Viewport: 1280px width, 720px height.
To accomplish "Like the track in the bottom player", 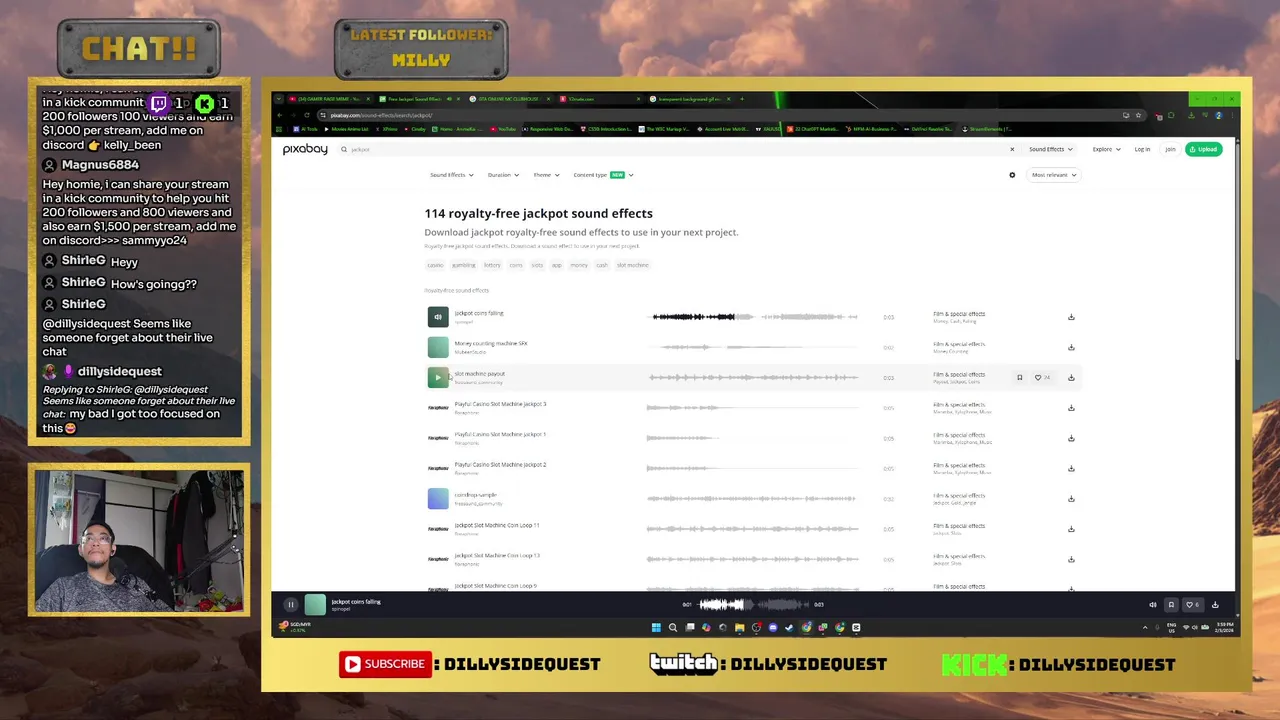I will 1192,604.
